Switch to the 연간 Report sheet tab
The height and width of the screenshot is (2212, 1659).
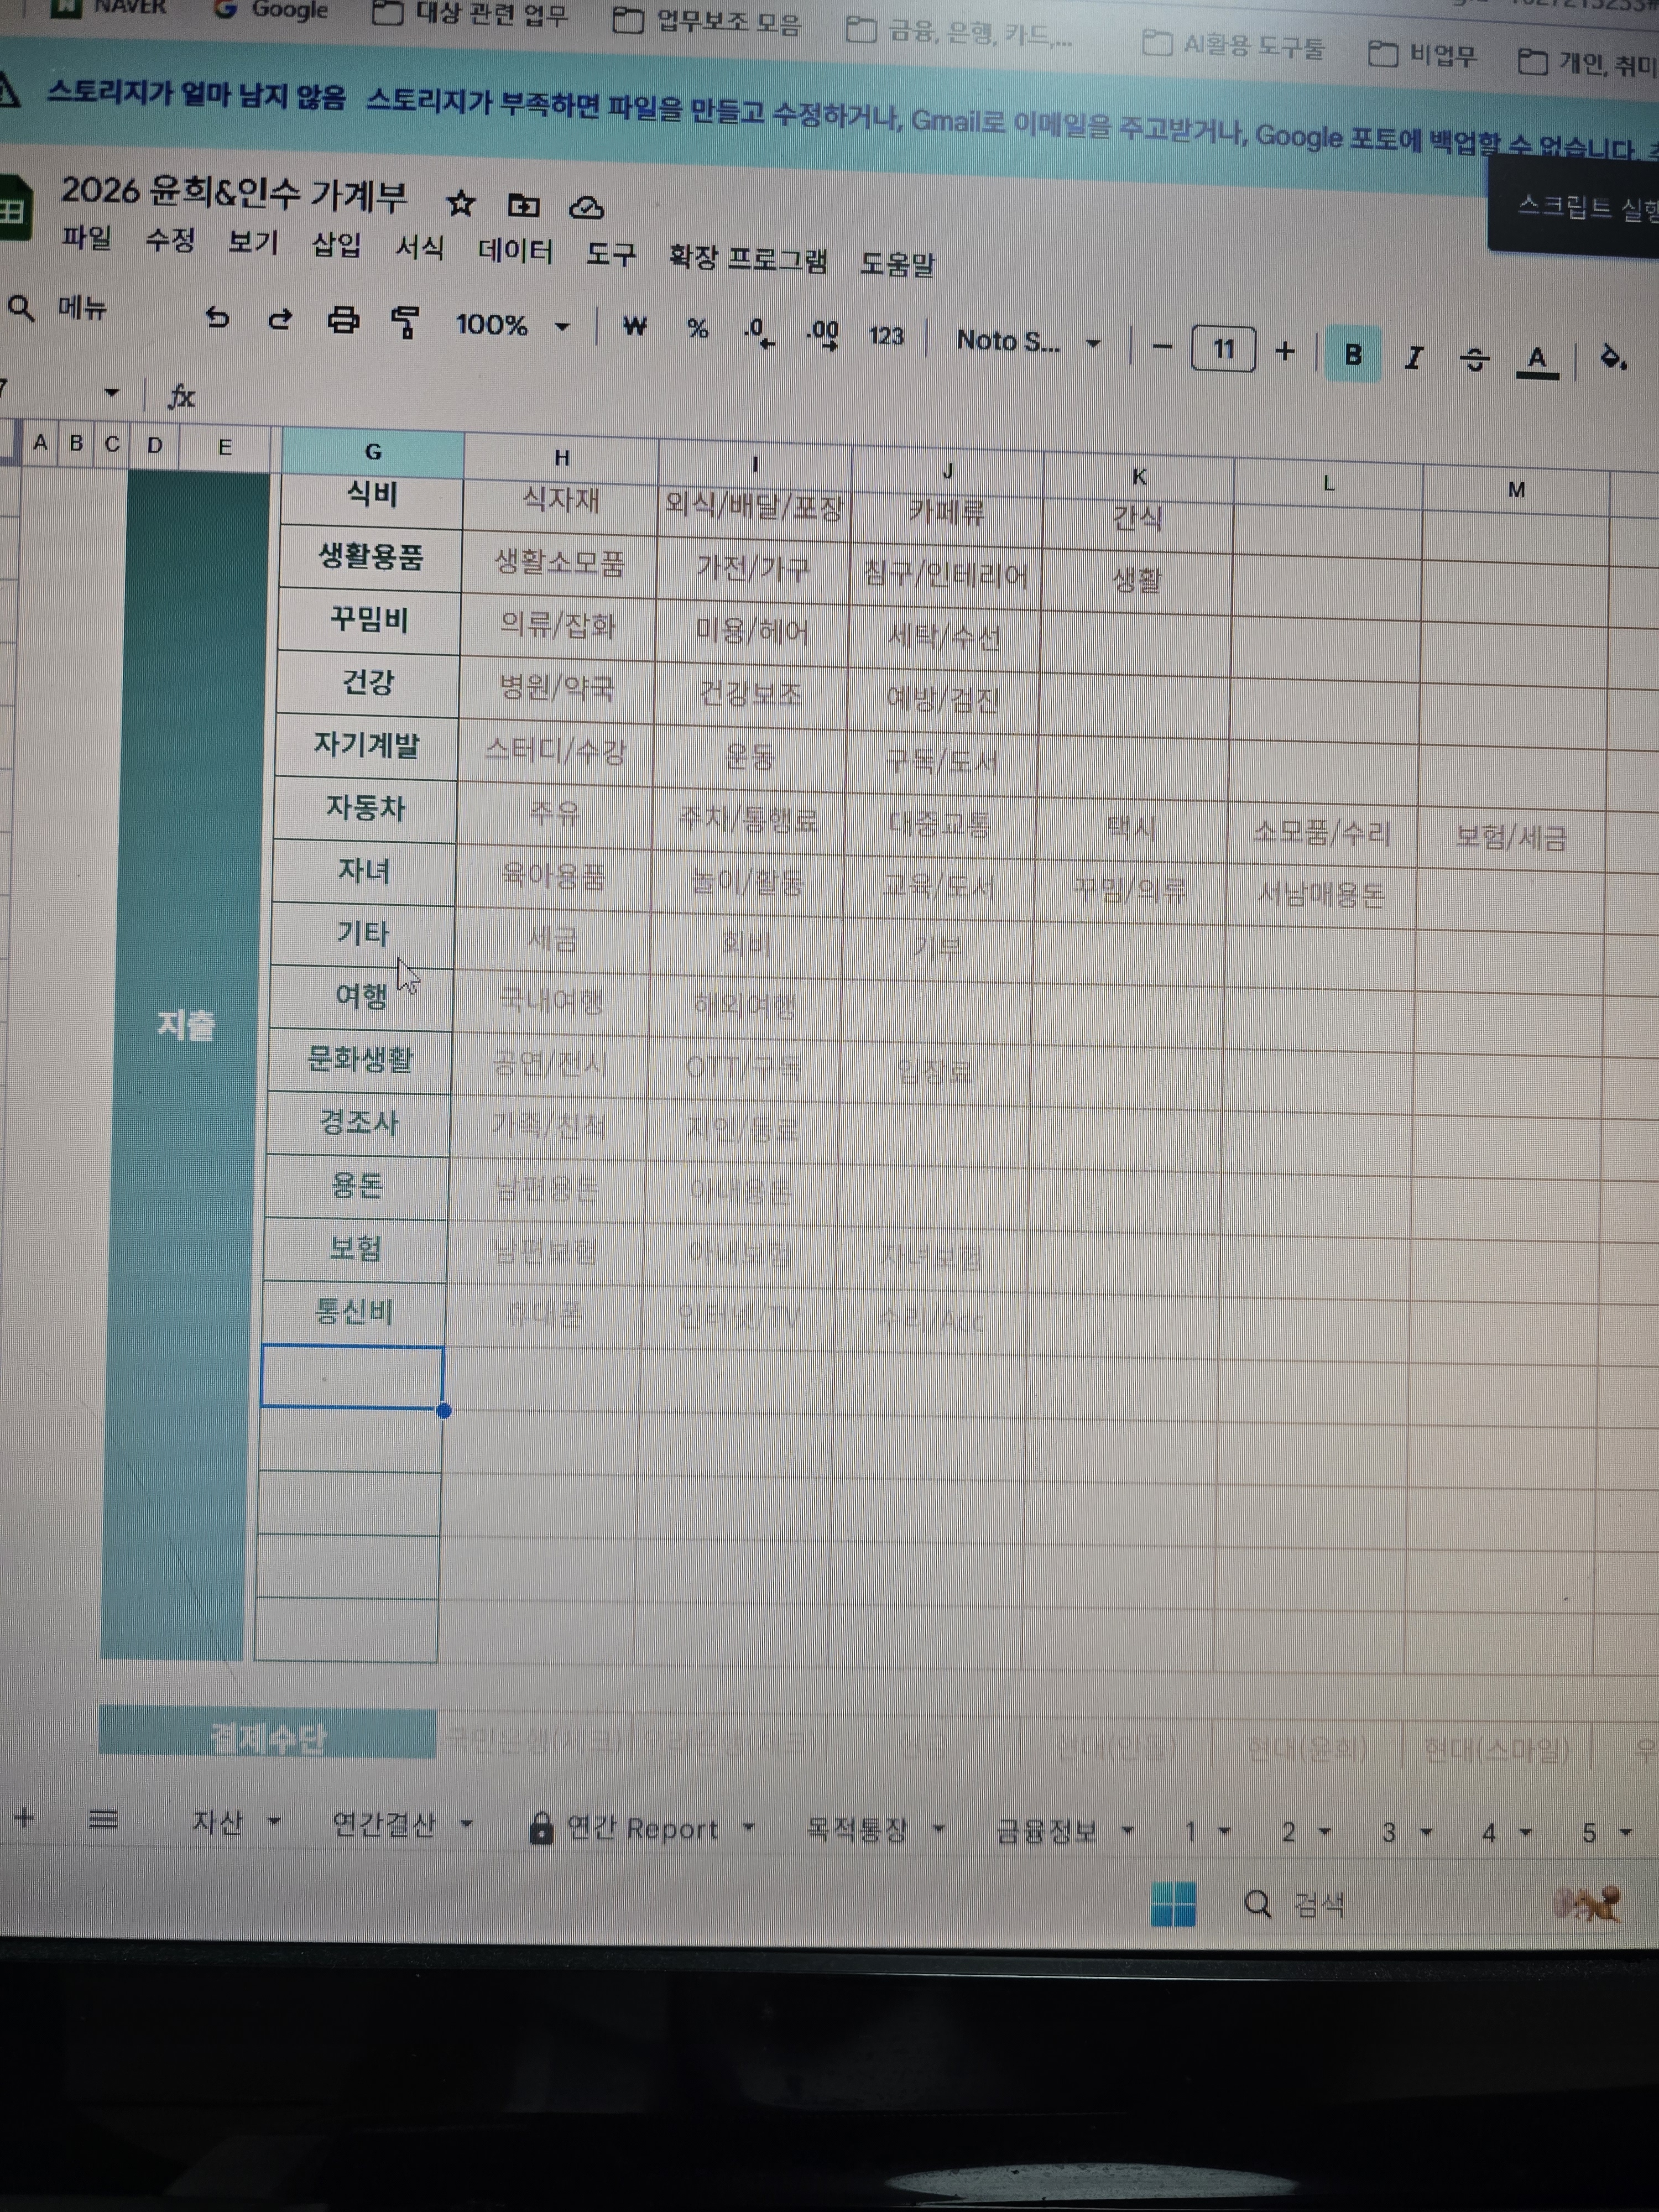tap(643, 1829)
